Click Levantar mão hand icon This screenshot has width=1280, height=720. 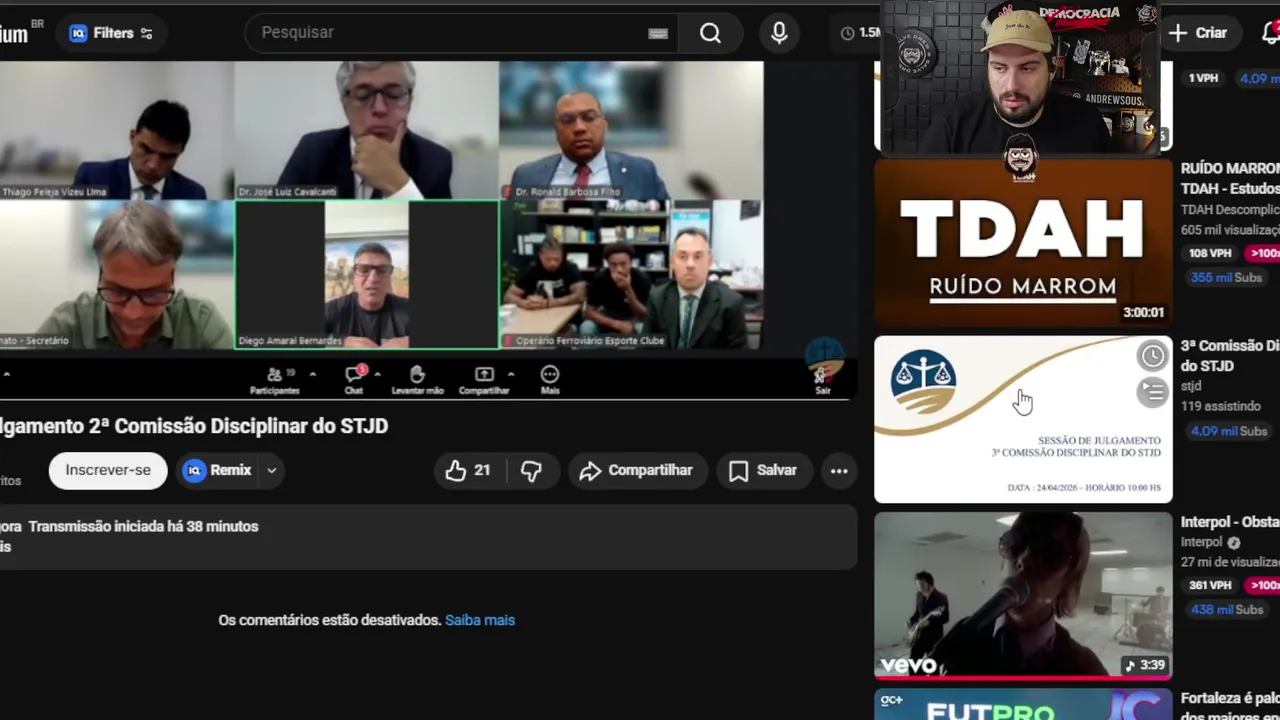click(x=417, y=379)
